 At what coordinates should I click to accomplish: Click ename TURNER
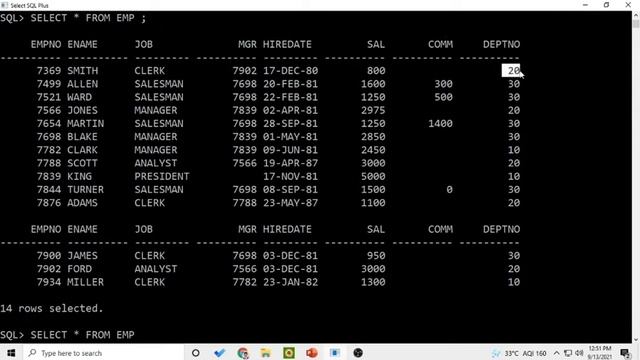[x=86, y=190]
